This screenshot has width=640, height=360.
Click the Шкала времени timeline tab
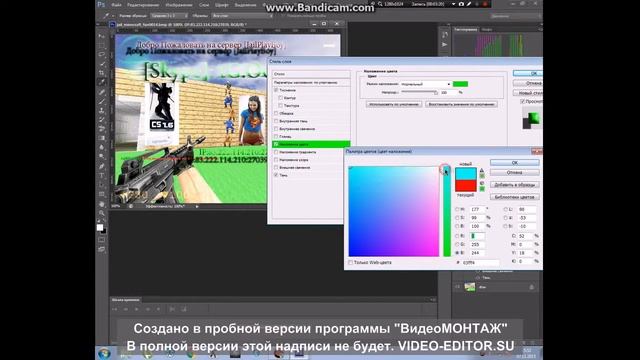(x=126, y=300)
